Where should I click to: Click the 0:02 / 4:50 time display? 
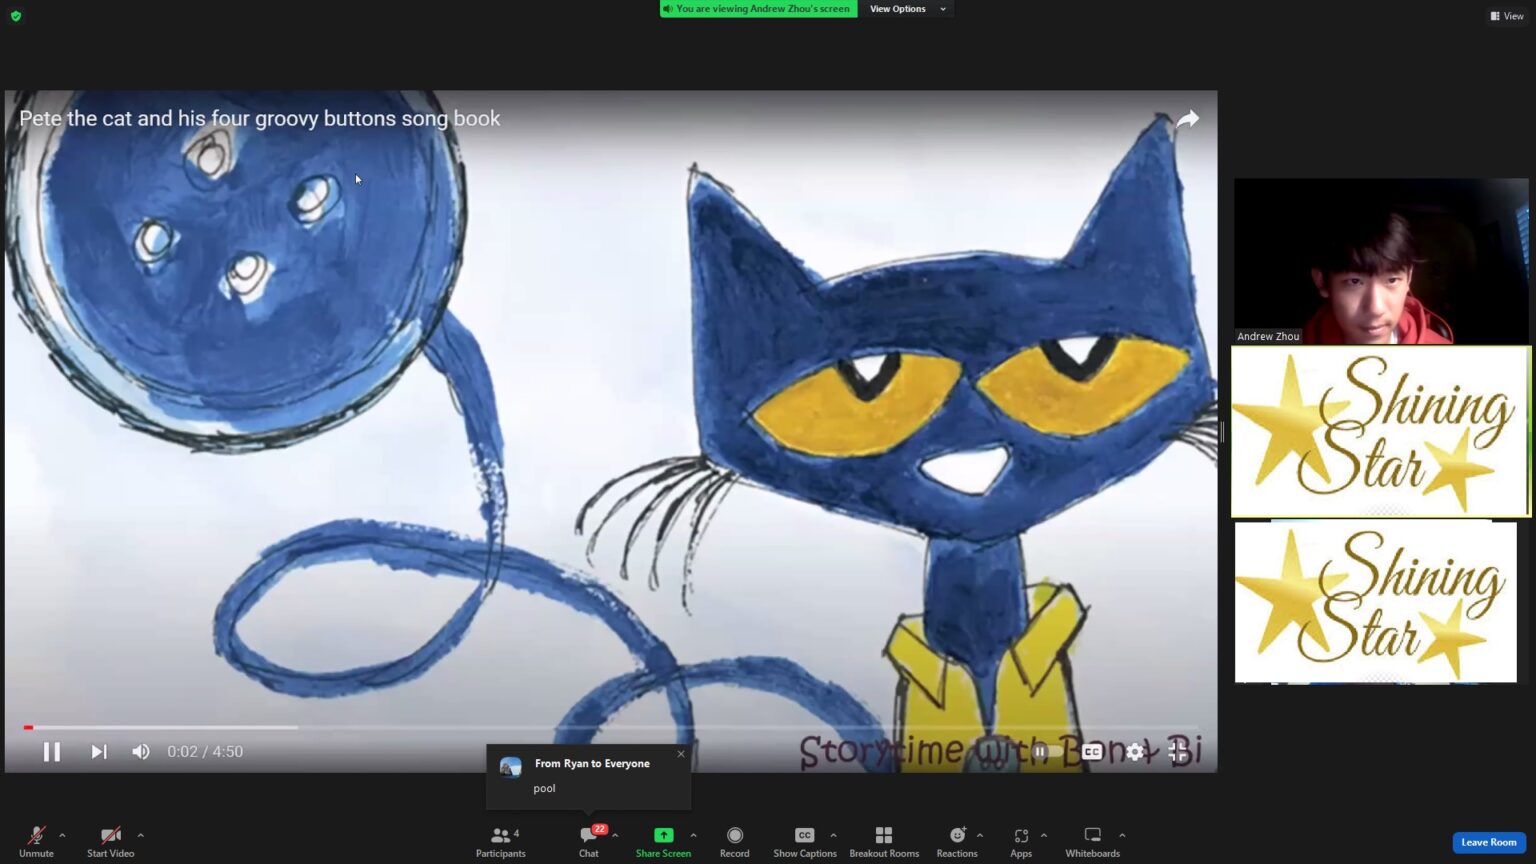(x=205, y=752)
